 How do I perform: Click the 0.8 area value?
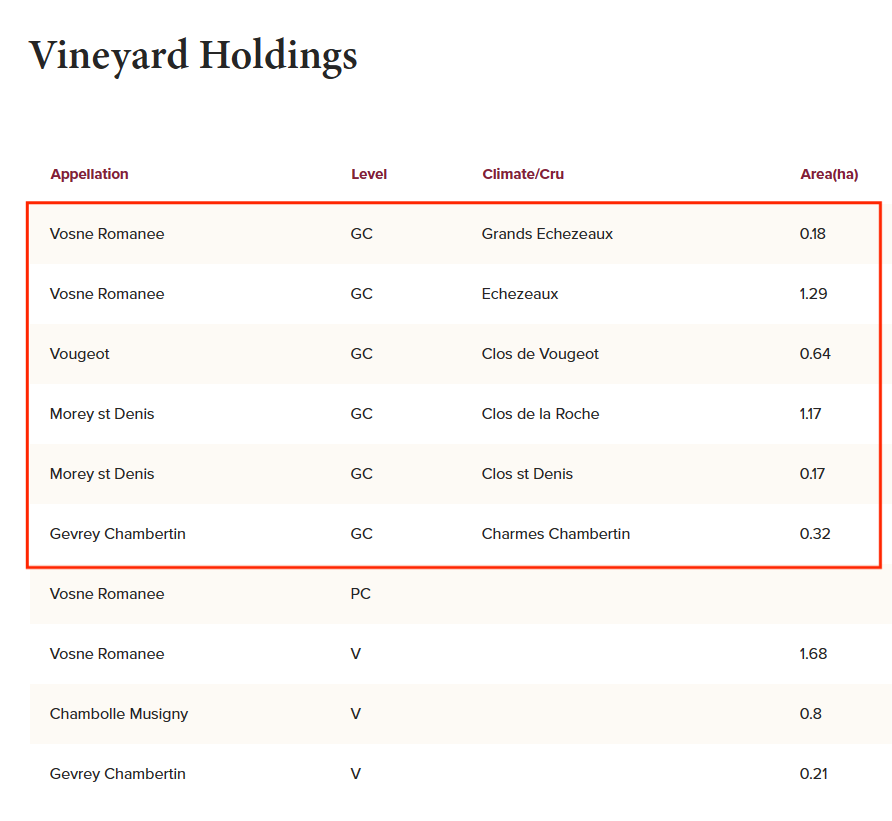810,714
